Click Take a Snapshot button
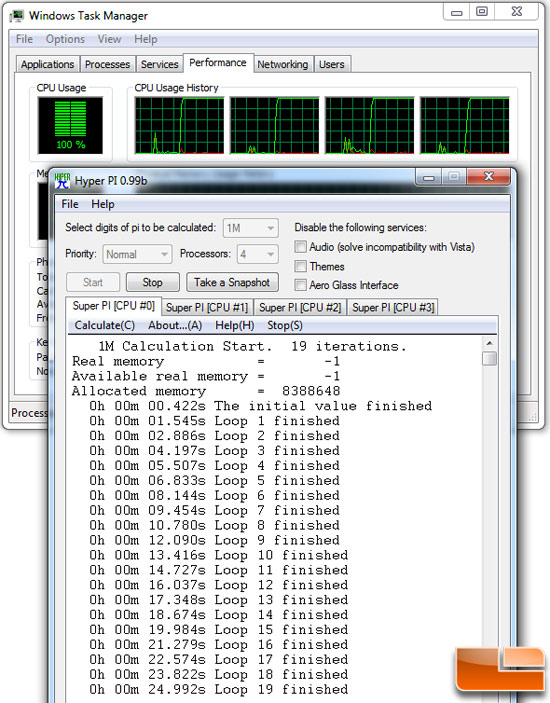Viewport: 550px width, 703px height. 232,282
